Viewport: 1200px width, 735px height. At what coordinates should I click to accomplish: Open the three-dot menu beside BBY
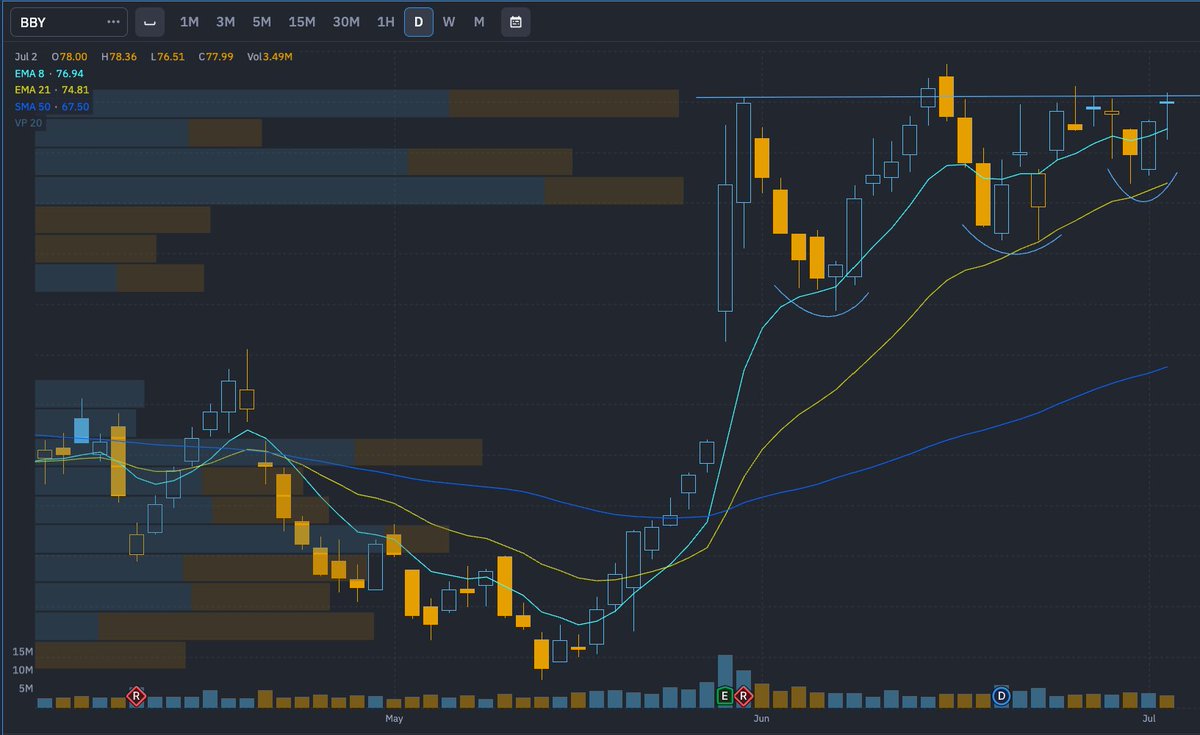[x=113, y=22]
